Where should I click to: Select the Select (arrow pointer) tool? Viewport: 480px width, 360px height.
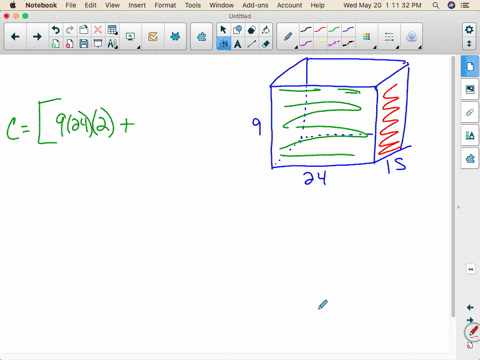point(223,30)
